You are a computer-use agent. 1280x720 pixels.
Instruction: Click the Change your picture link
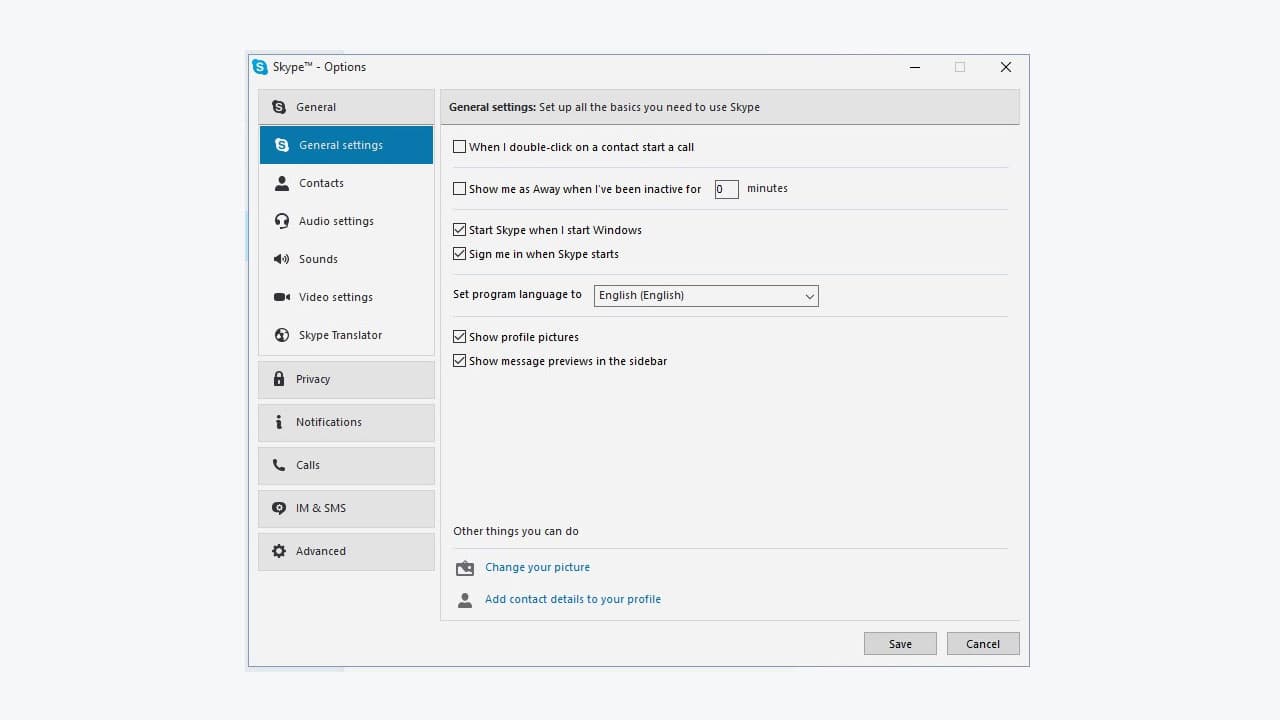[537, 567]
